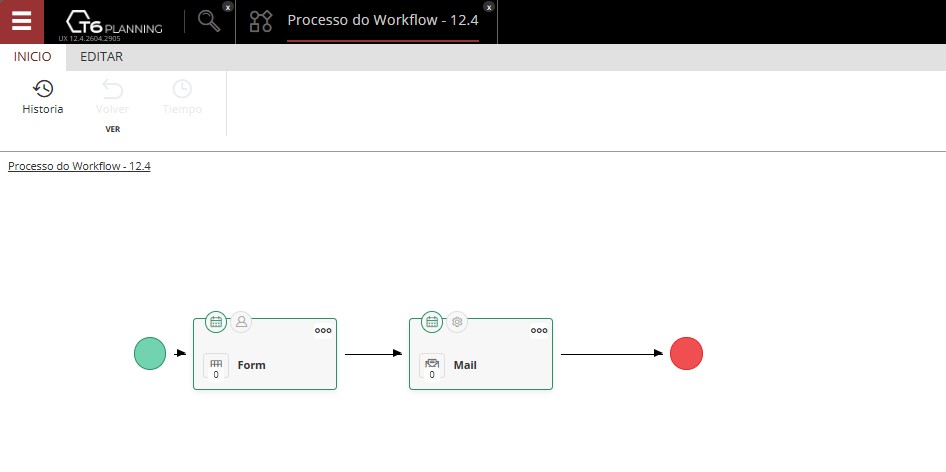Viewport: 946px width, 472px height.
Task: Close the Processo do Workflow tab
Action: click(x=489, y=7)
